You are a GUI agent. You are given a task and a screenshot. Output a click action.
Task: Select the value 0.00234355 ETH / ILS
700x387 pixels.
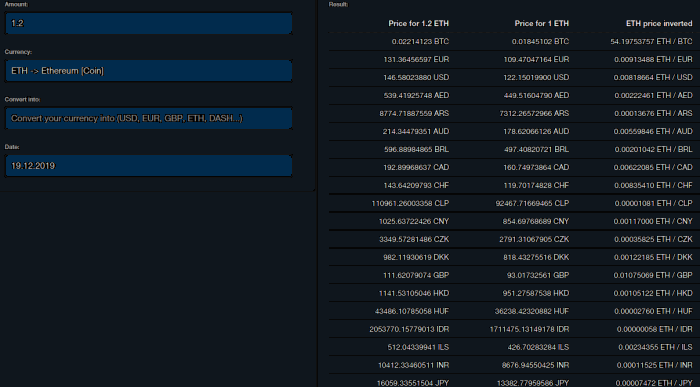pos(655,347)
